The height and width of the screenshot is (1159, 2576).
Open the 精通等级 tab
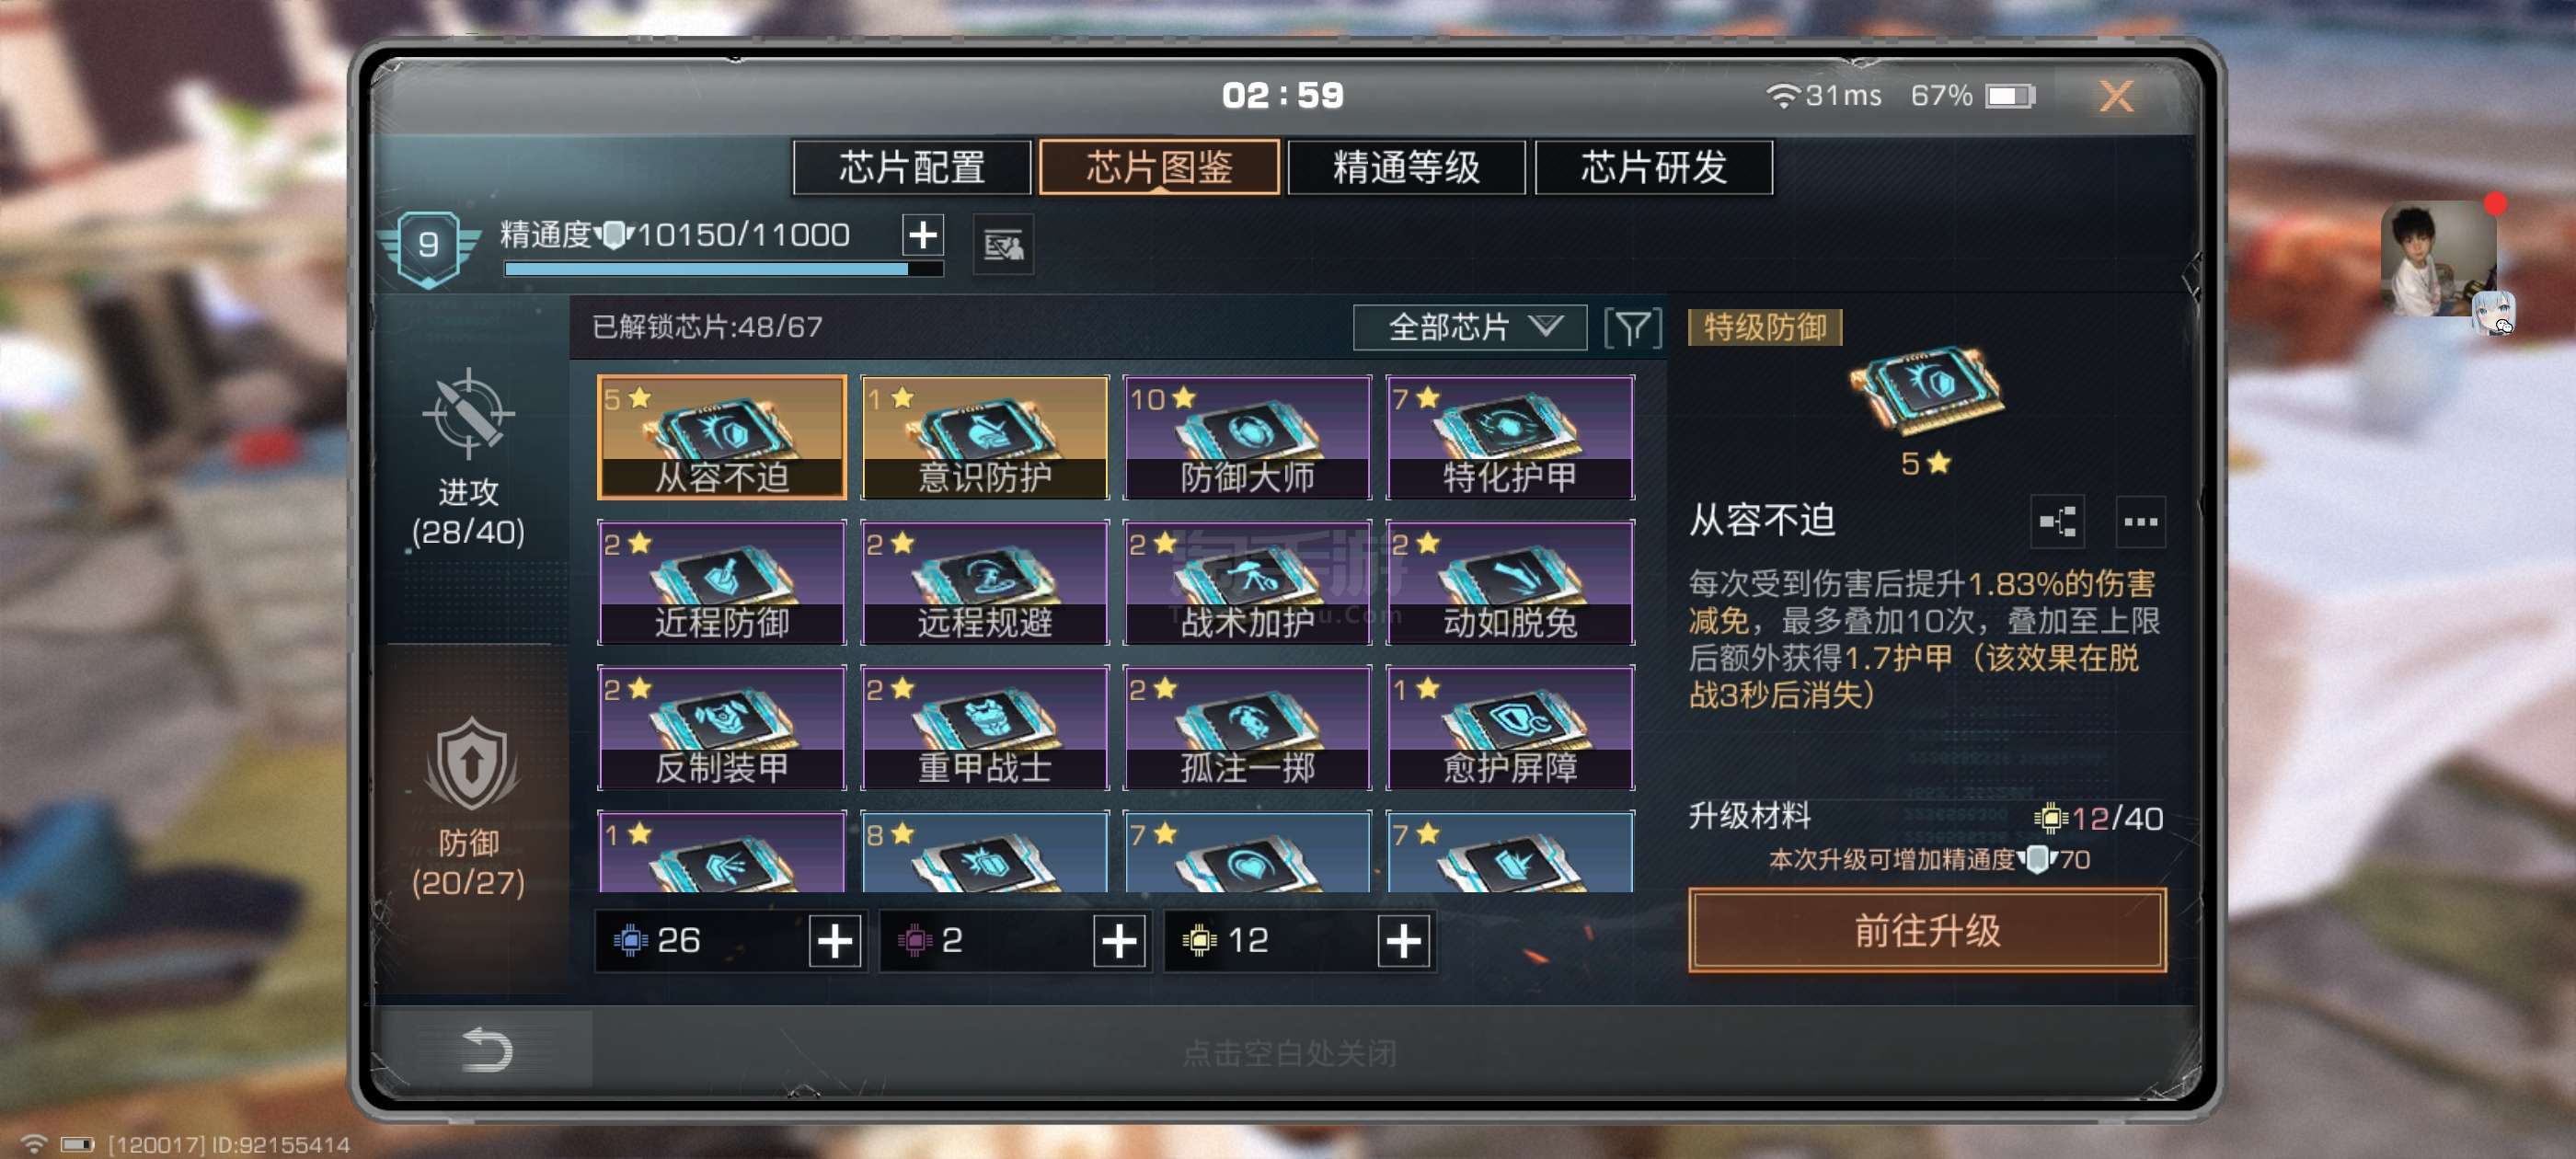[1406, 167]
